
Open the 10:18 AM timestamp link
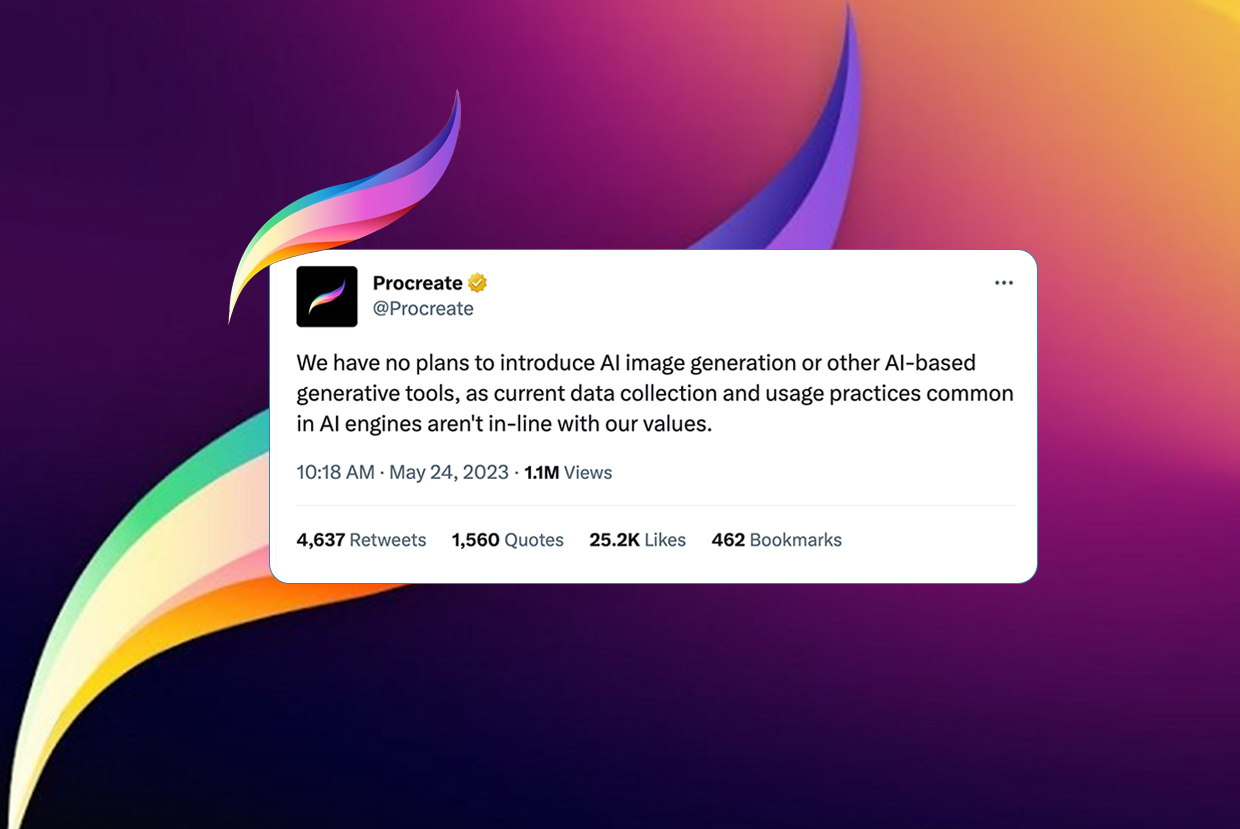(335, 472)
